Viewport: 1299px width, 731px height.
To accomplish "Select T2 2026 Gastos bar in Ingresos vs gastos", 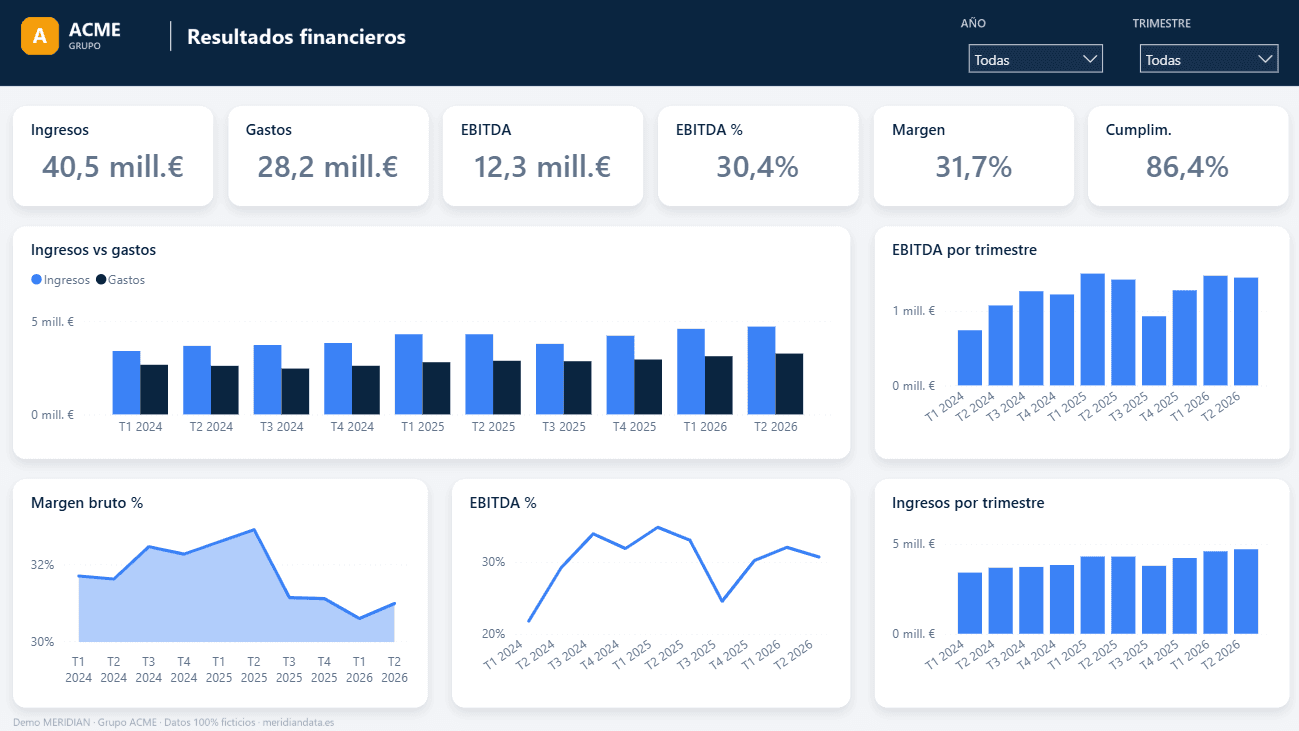I will [789, 384].
